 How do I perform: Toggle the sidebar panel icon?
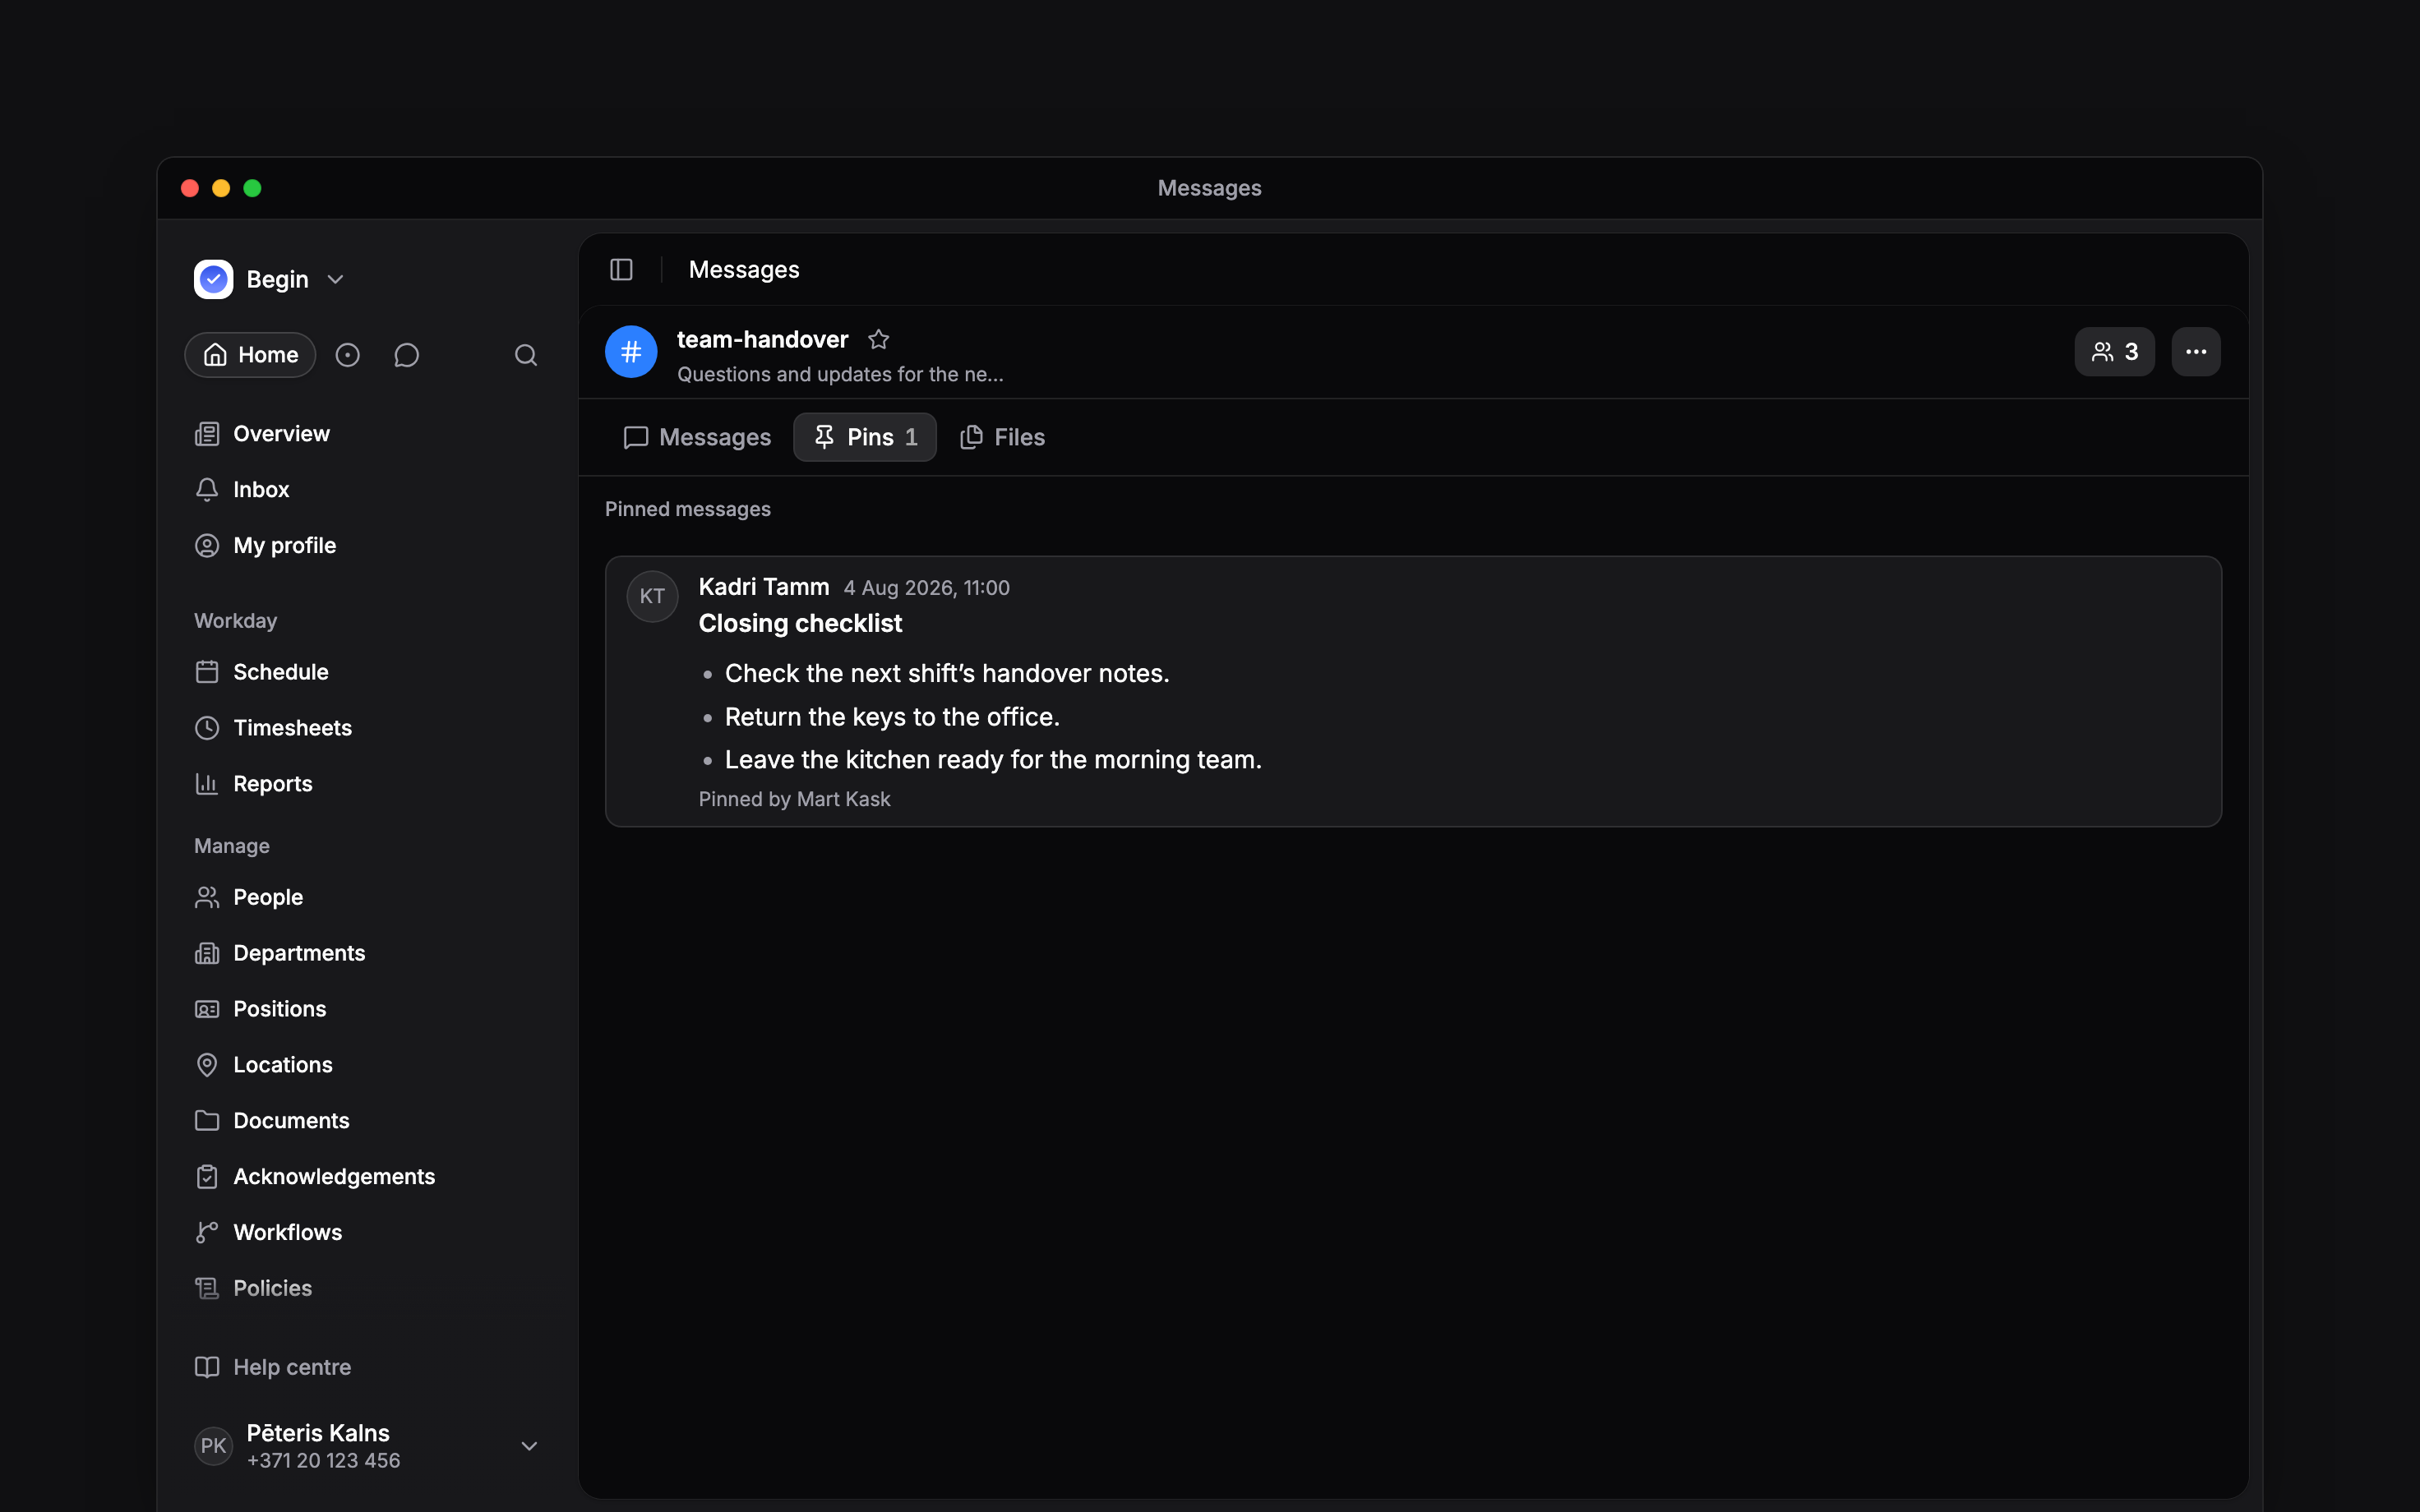click(621, 270)
